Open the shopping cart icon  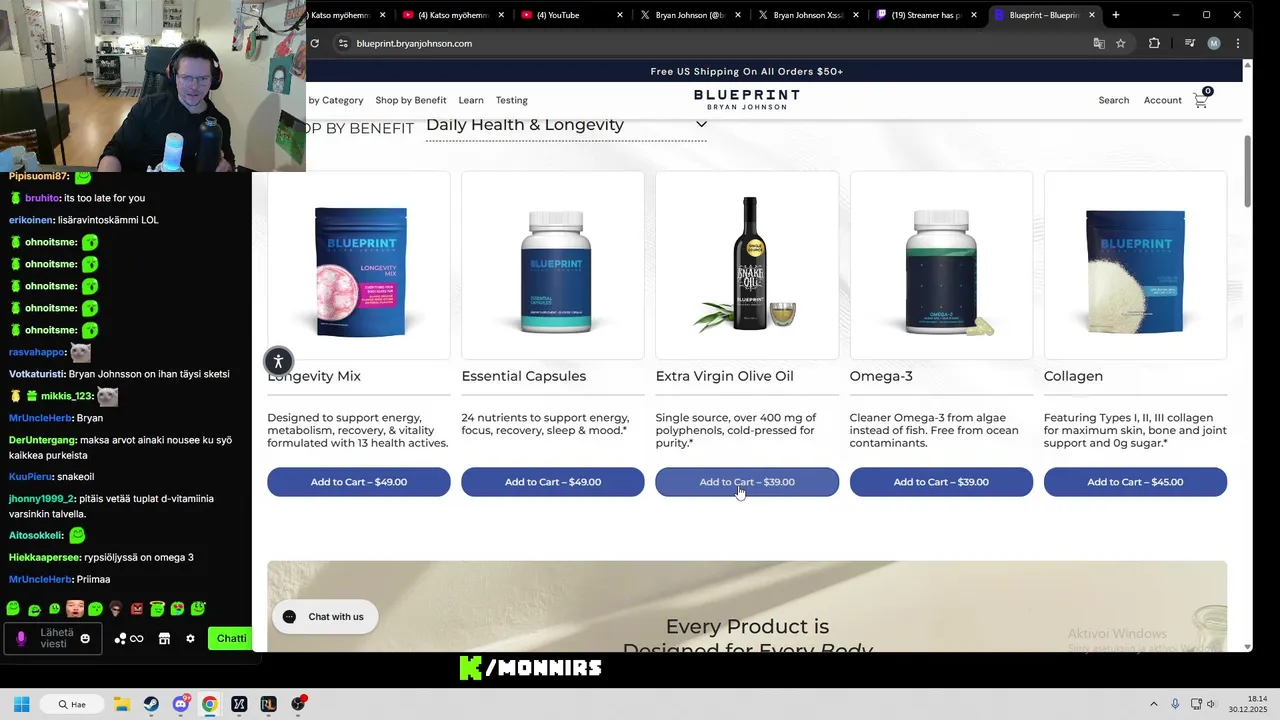point(1201,100)
